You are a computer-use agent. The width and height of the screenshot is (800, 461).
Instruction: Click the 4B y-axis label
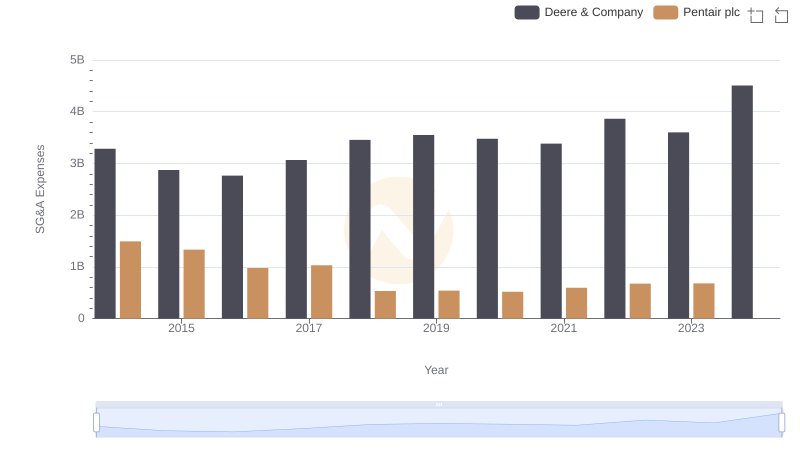tap(77, 111)
